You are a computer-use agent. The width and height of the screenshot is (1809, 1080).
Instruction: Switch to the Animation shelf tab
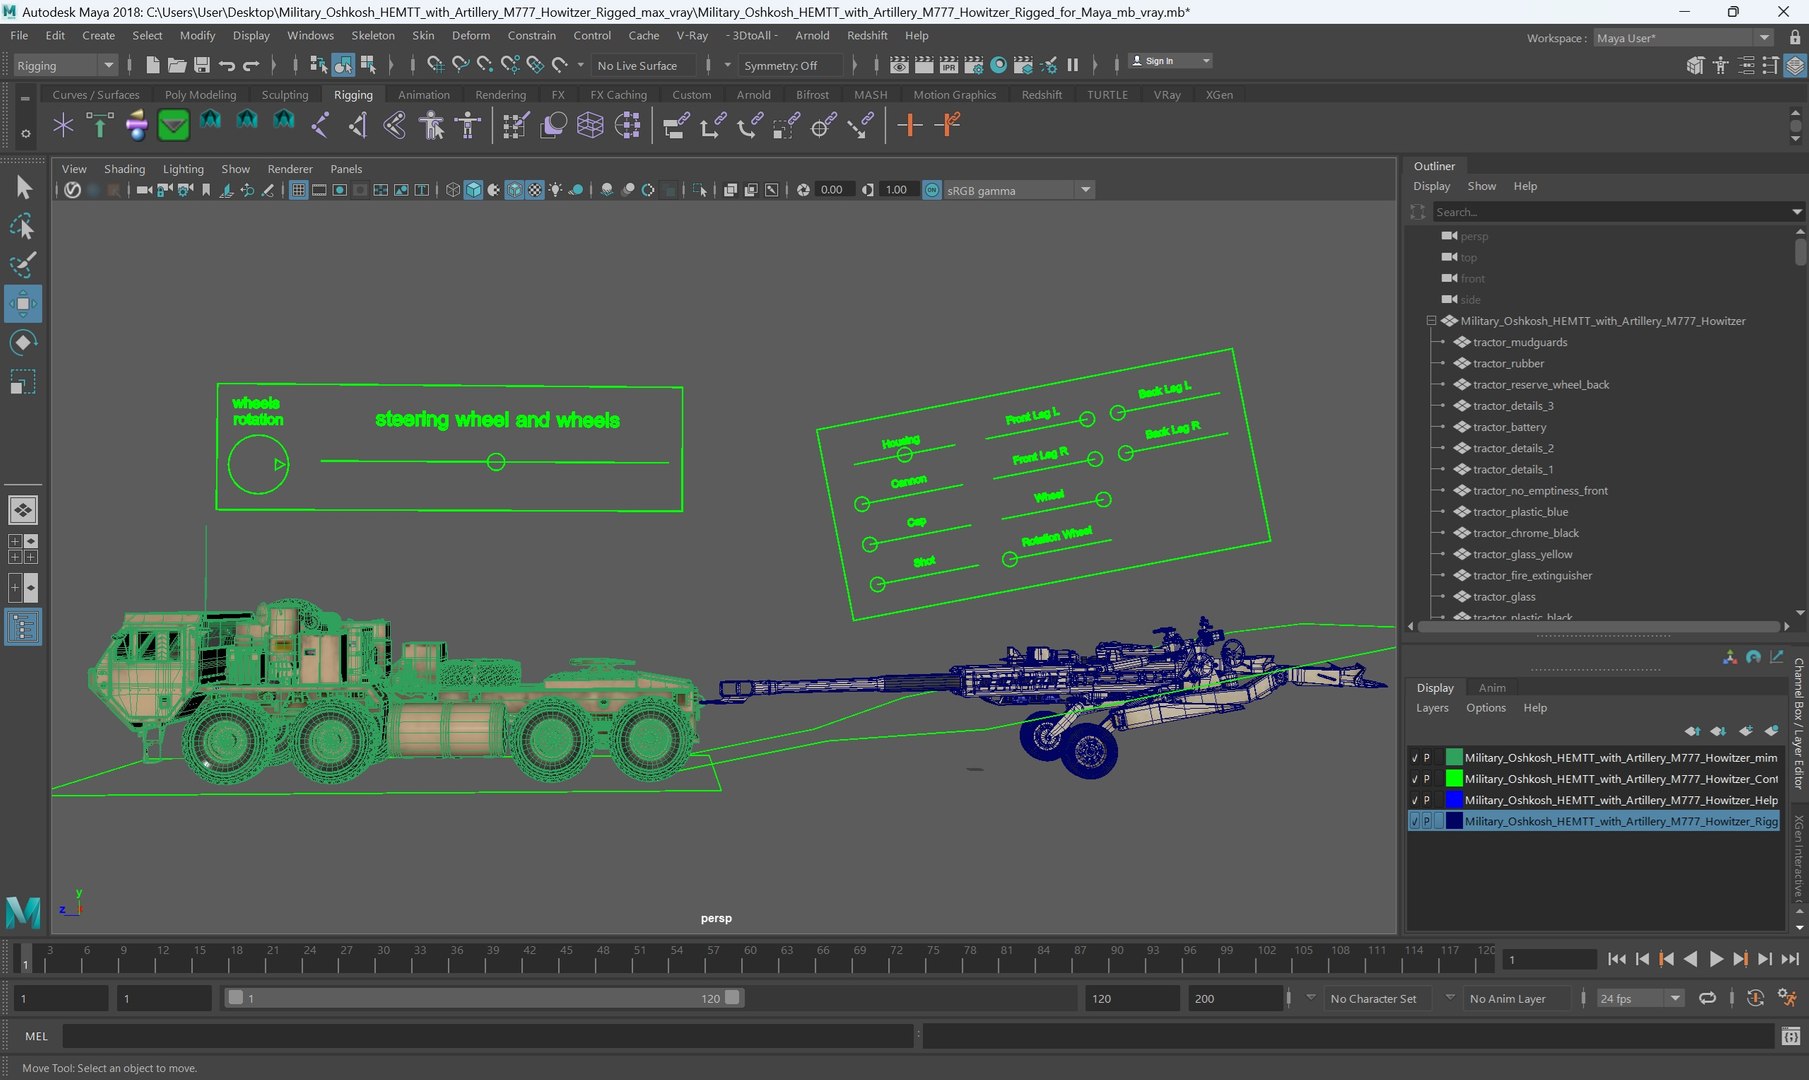pos(423,95)
